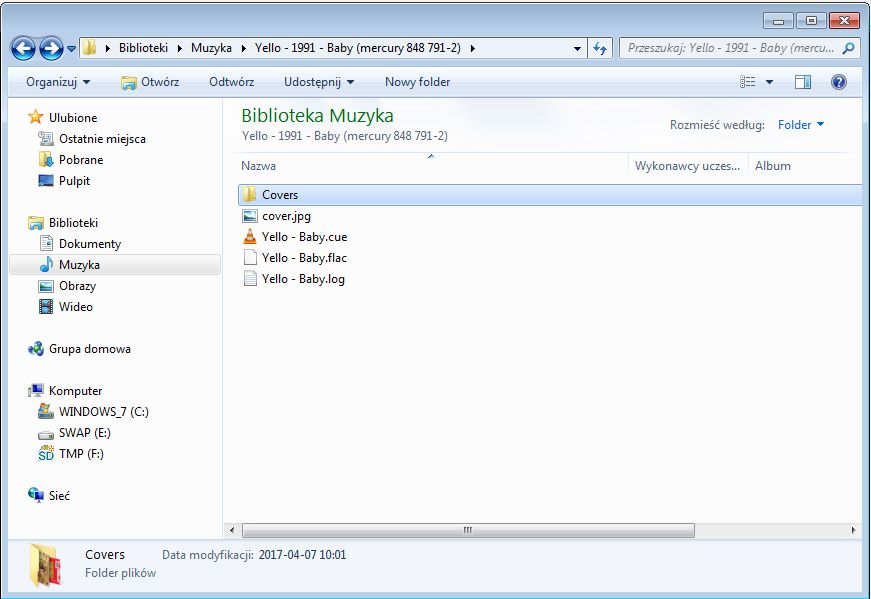This screenshot has height=599, width=871.
Task: Click the Data modyfikacji value 2017-04-07 10:01
Action: [302, 555]
